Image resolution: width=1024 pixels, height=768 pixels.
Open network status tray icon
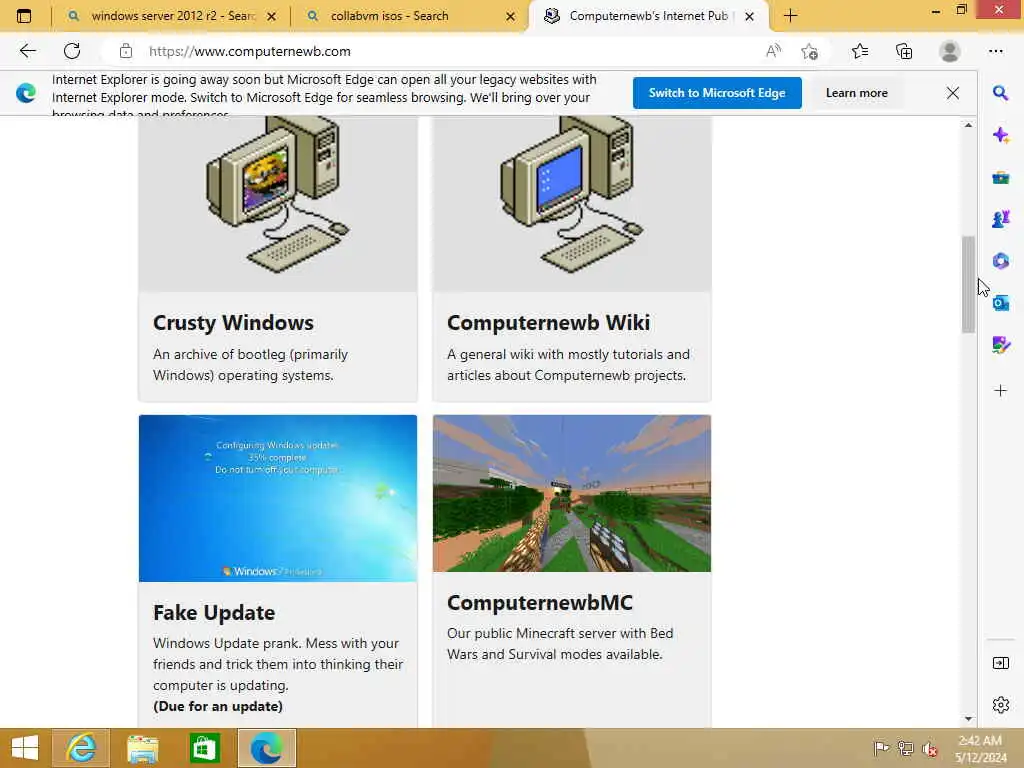tap(905, 748)
